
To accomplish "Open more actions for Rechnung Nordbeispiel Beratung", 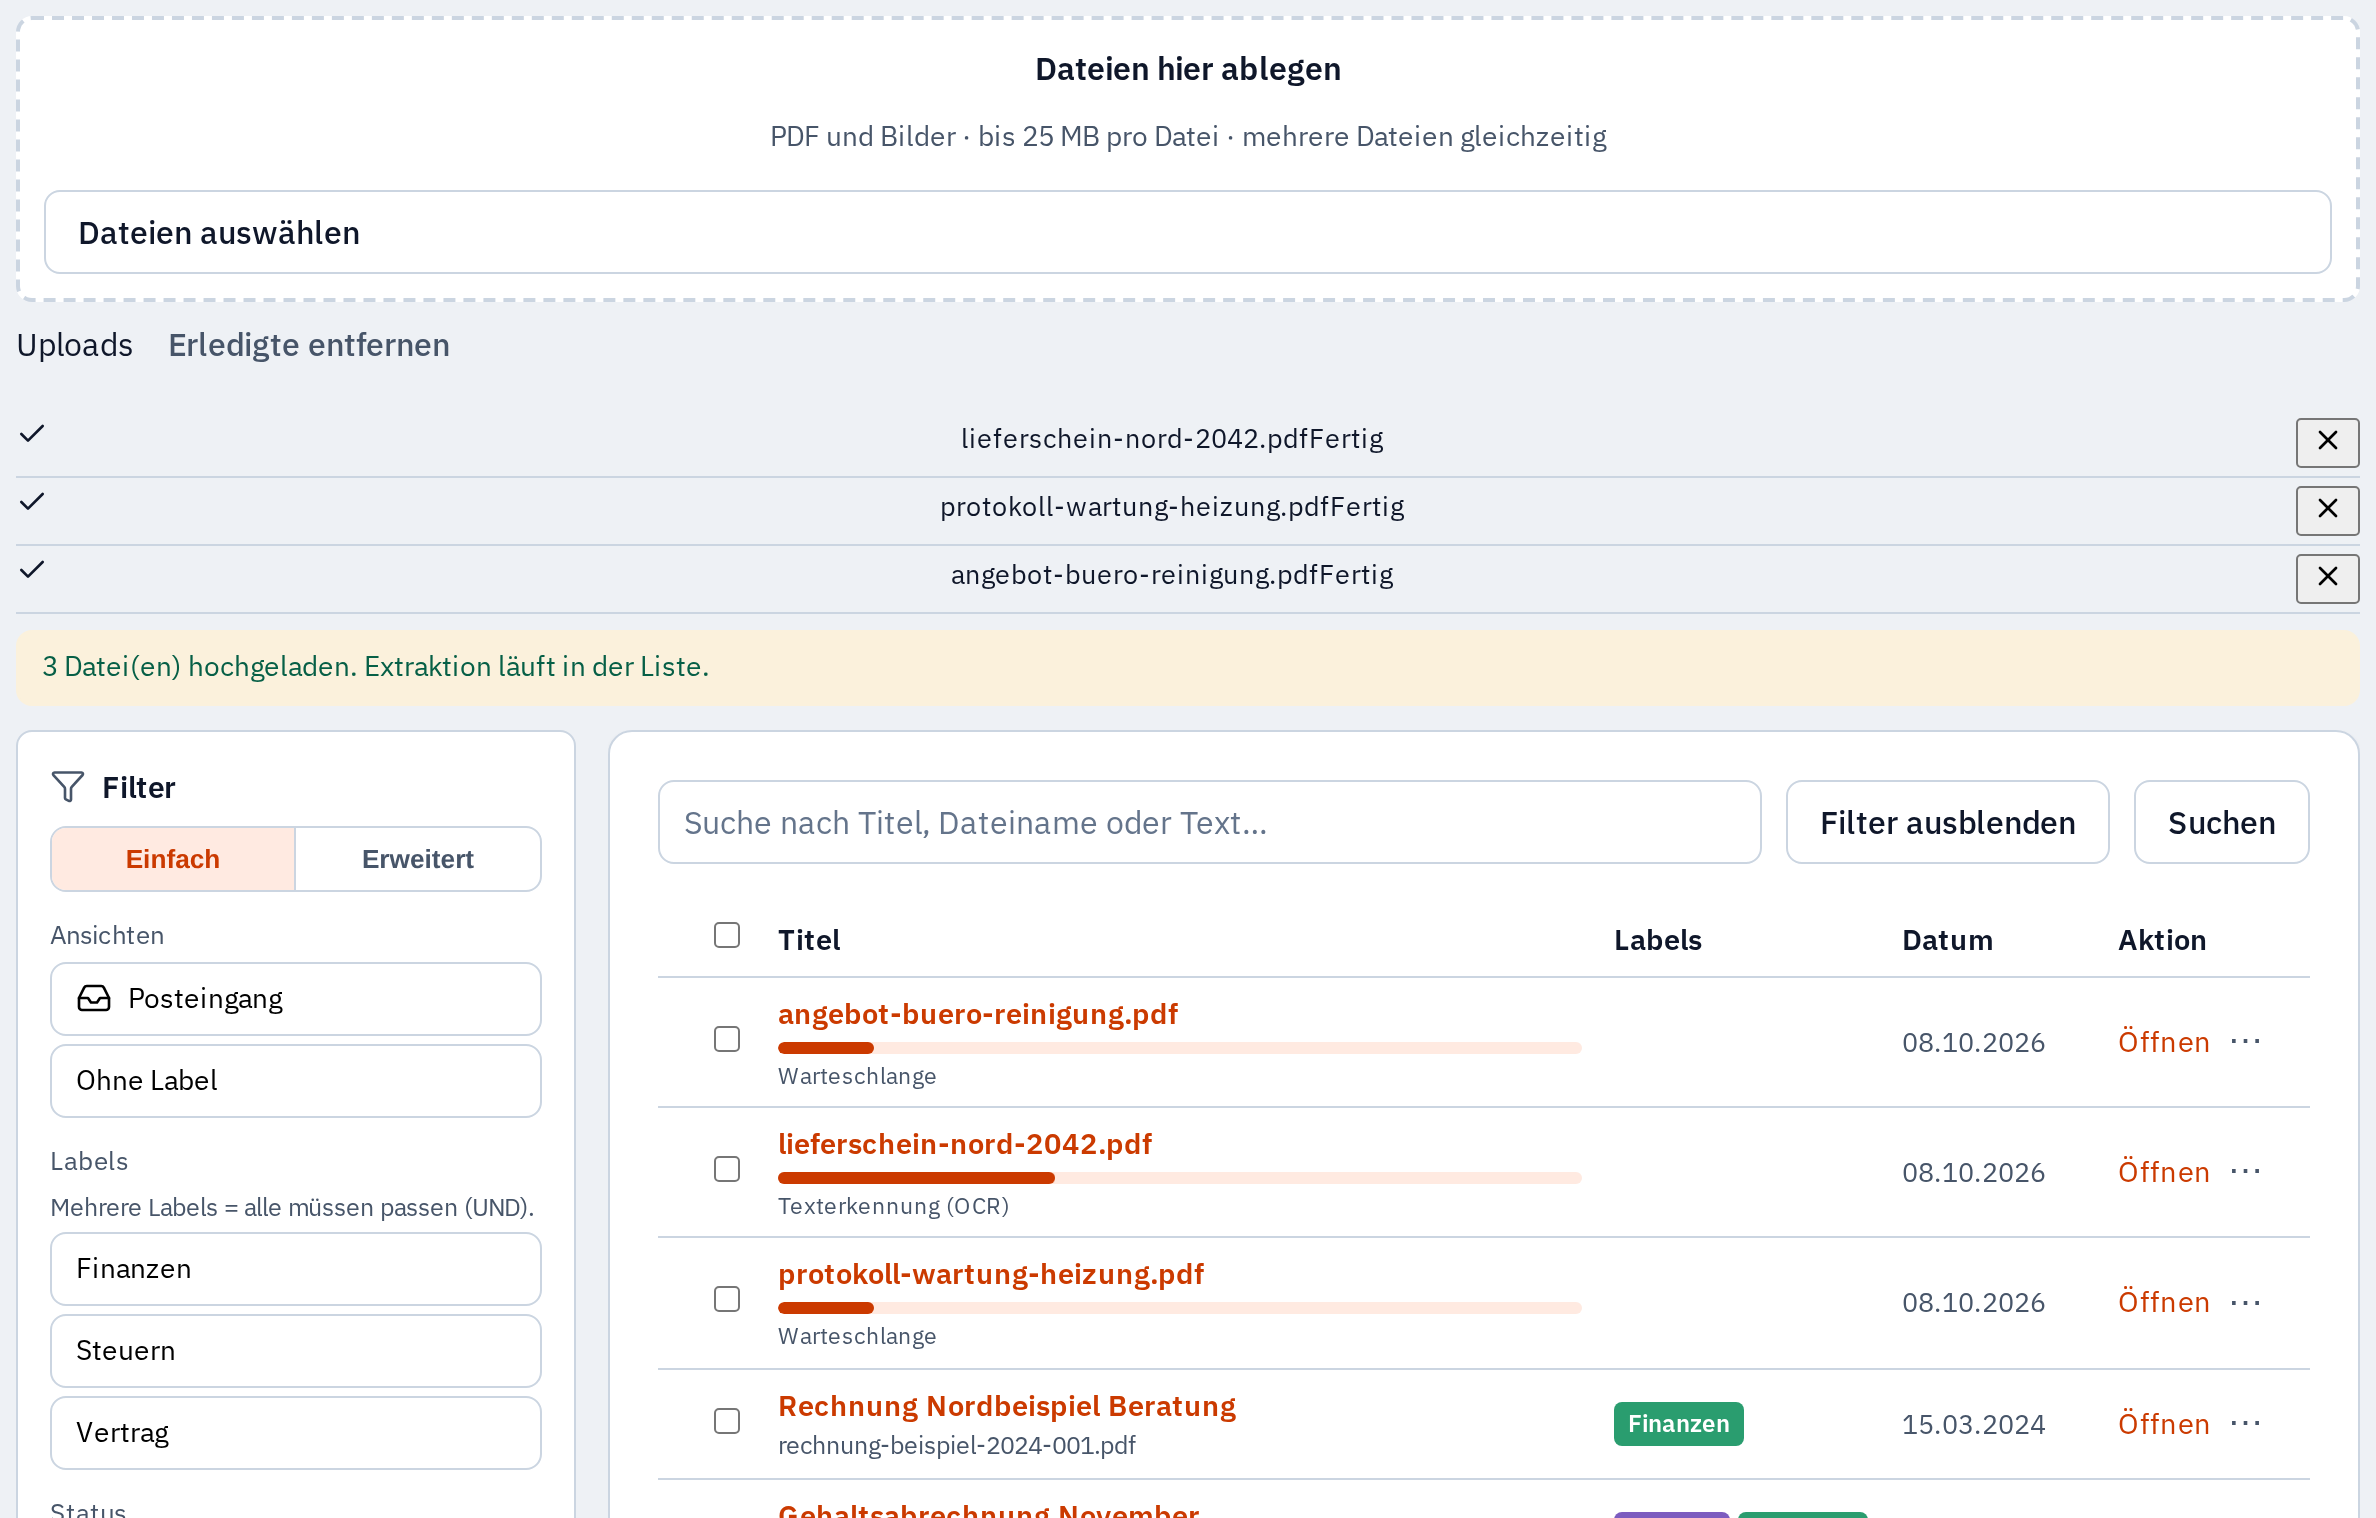I will (2245, 1424).
